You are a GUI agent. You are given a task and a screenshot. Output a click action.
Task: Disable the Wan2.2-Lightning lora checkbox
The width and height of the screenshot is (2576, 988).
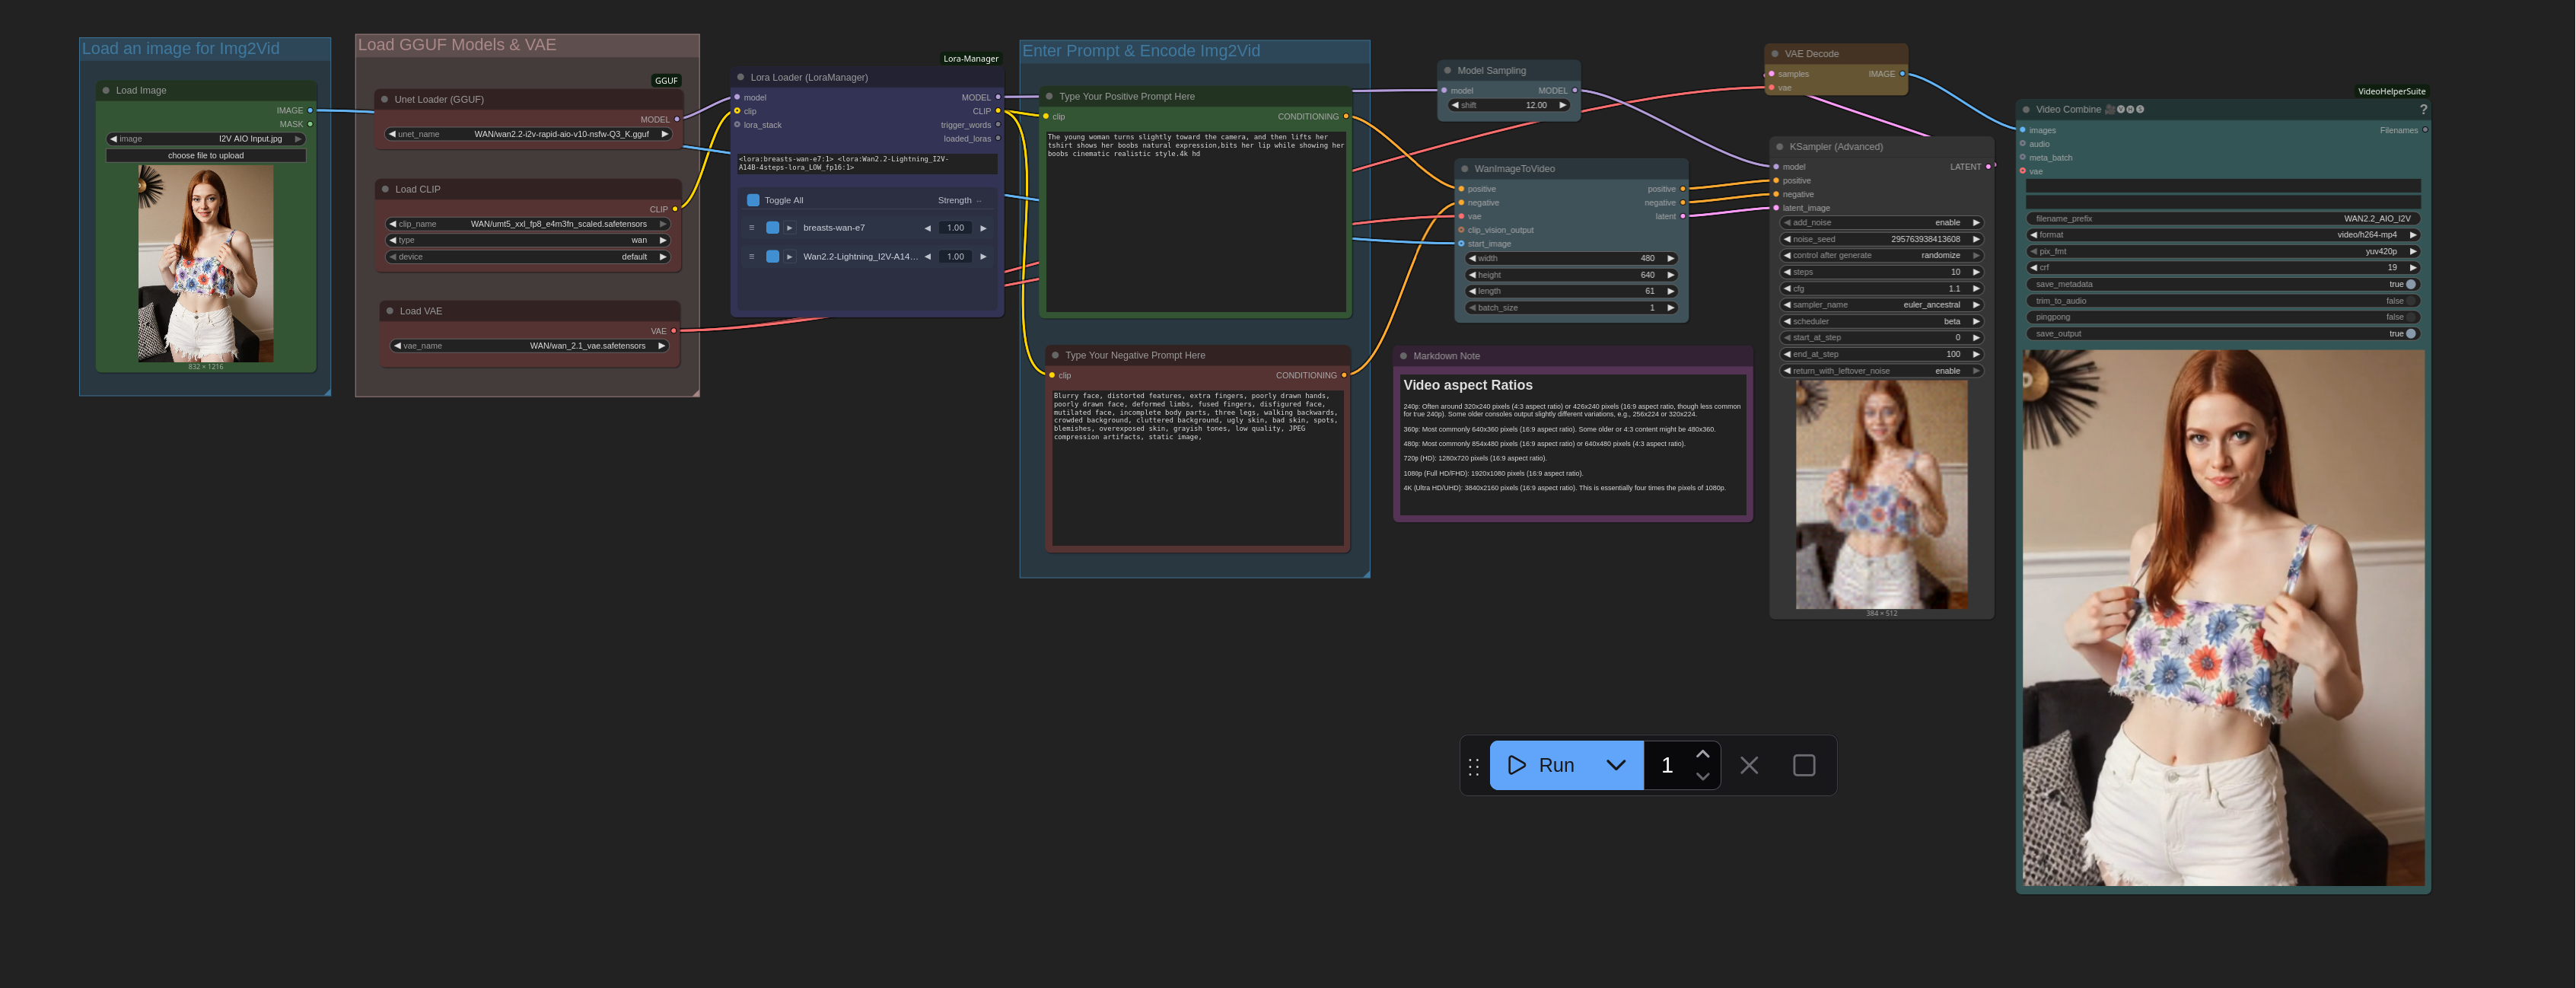[x=772, y=257]
